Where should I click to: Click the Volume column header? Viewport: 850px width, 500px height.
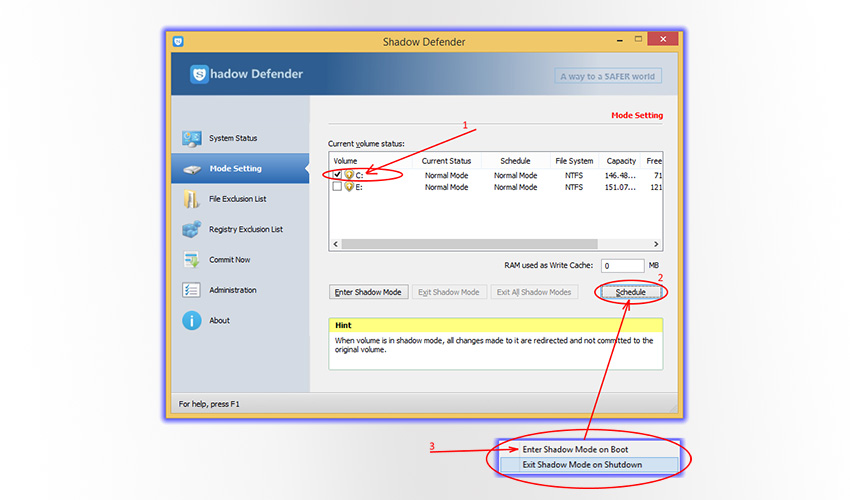(371, 161)
